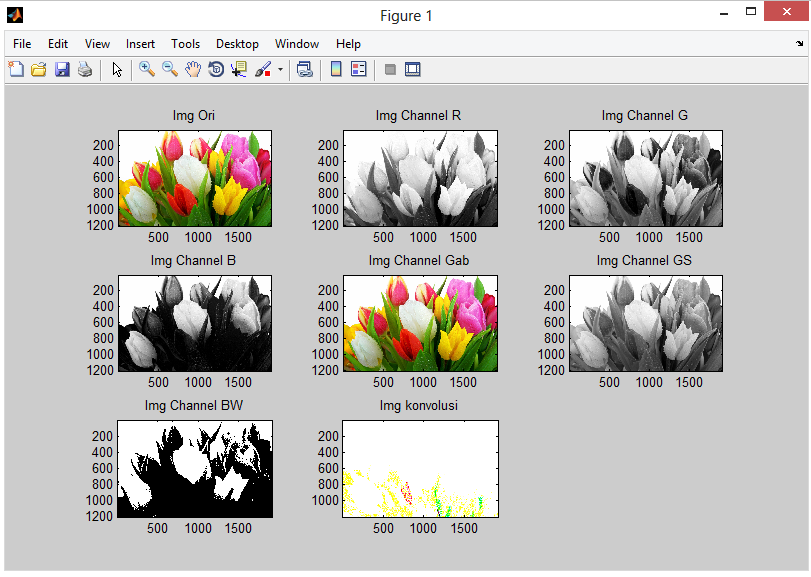Maximize the Figure 1 window

[x=751, y=11]
